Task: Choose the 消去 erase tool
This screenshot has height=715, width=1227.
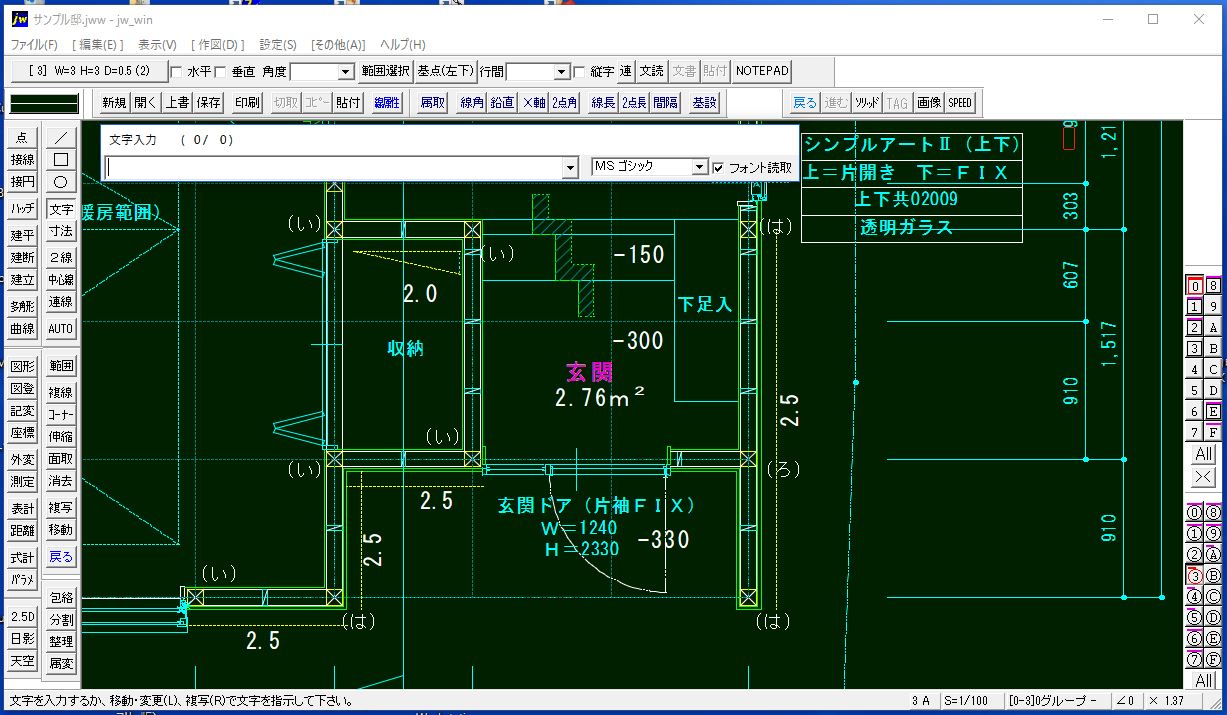Action: tap(61, 481)
